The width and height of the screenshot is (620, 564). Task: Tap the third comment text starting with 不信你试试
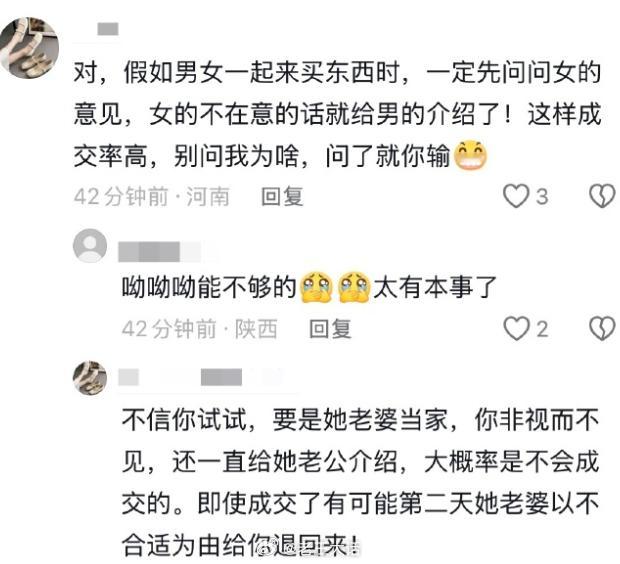360,483
